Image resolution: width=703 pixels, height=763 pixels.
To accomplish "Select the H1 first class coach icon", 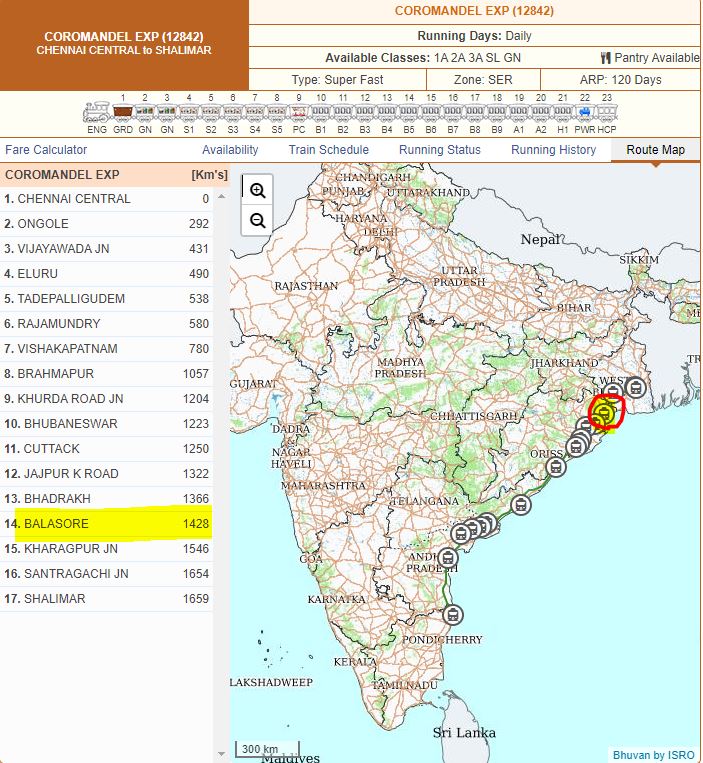I will click(562, 112).
